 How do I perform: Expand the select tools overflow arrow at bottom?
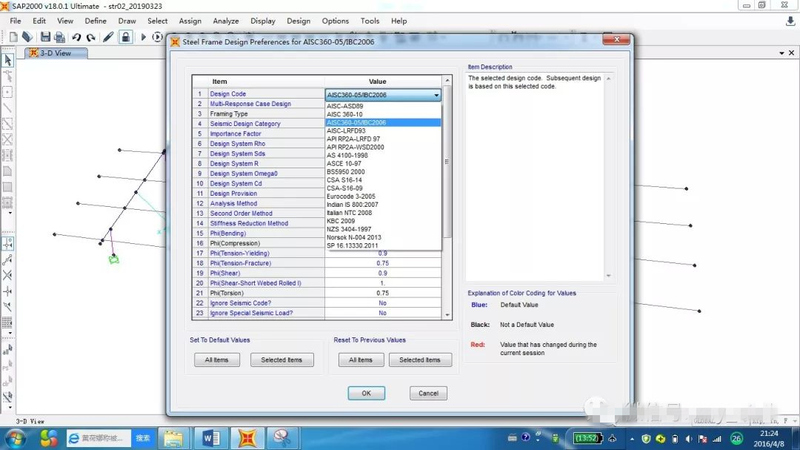10,407
